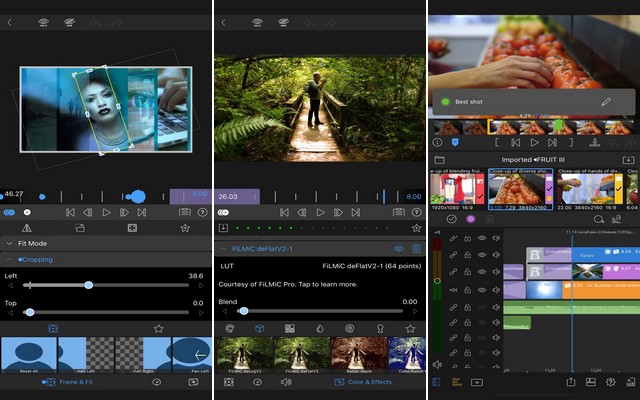Play the clip in the Frame & Fit editor
The image size is (640, 400).
(106, 212)
